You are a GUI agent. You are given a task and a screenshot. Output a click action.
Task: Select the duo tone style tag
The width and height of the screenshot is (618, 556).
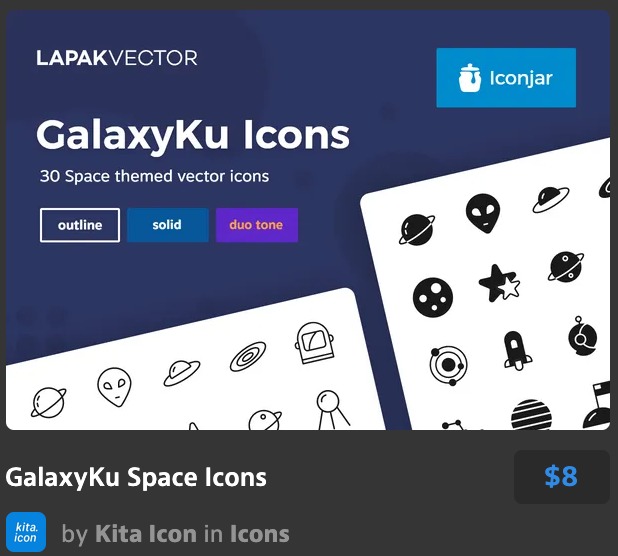click(257, 225)
